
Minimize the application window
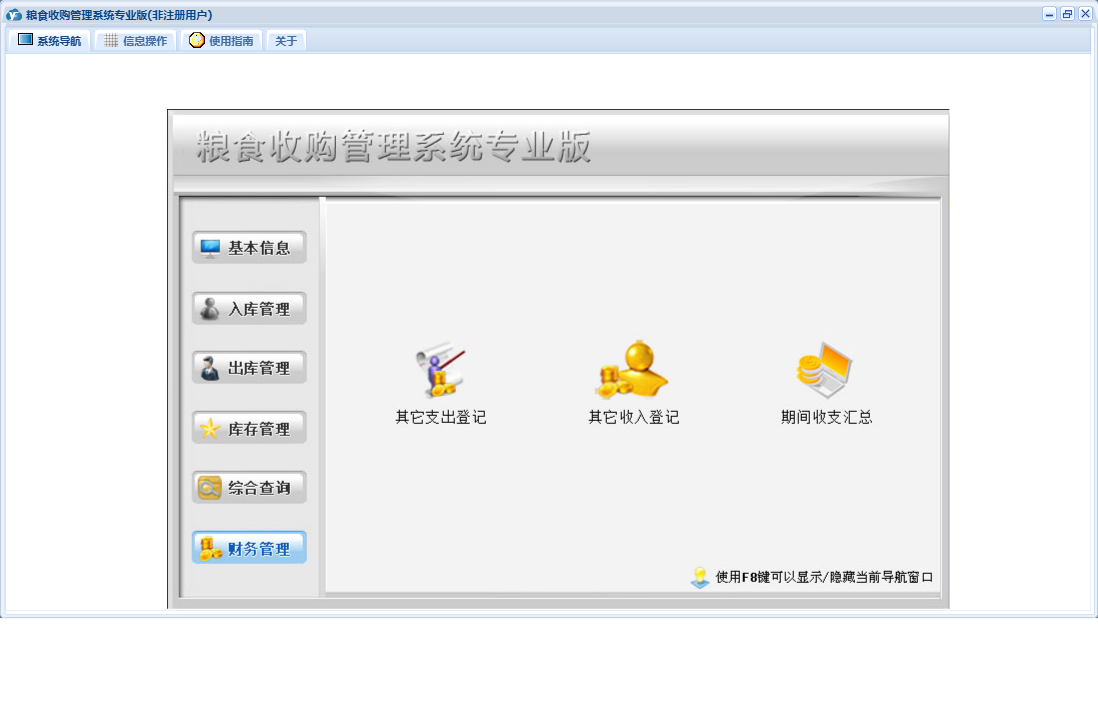tap(1049, 14)
